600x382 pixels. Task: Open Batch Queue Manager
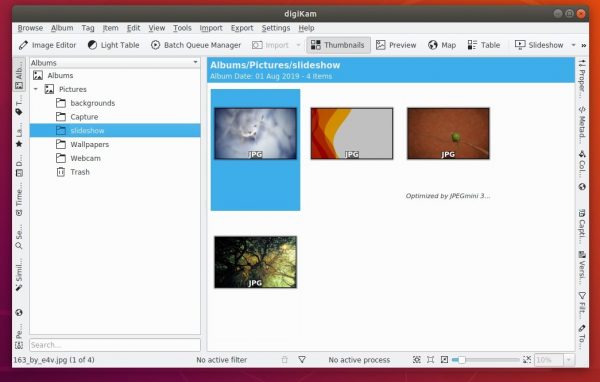coord(196,45)
